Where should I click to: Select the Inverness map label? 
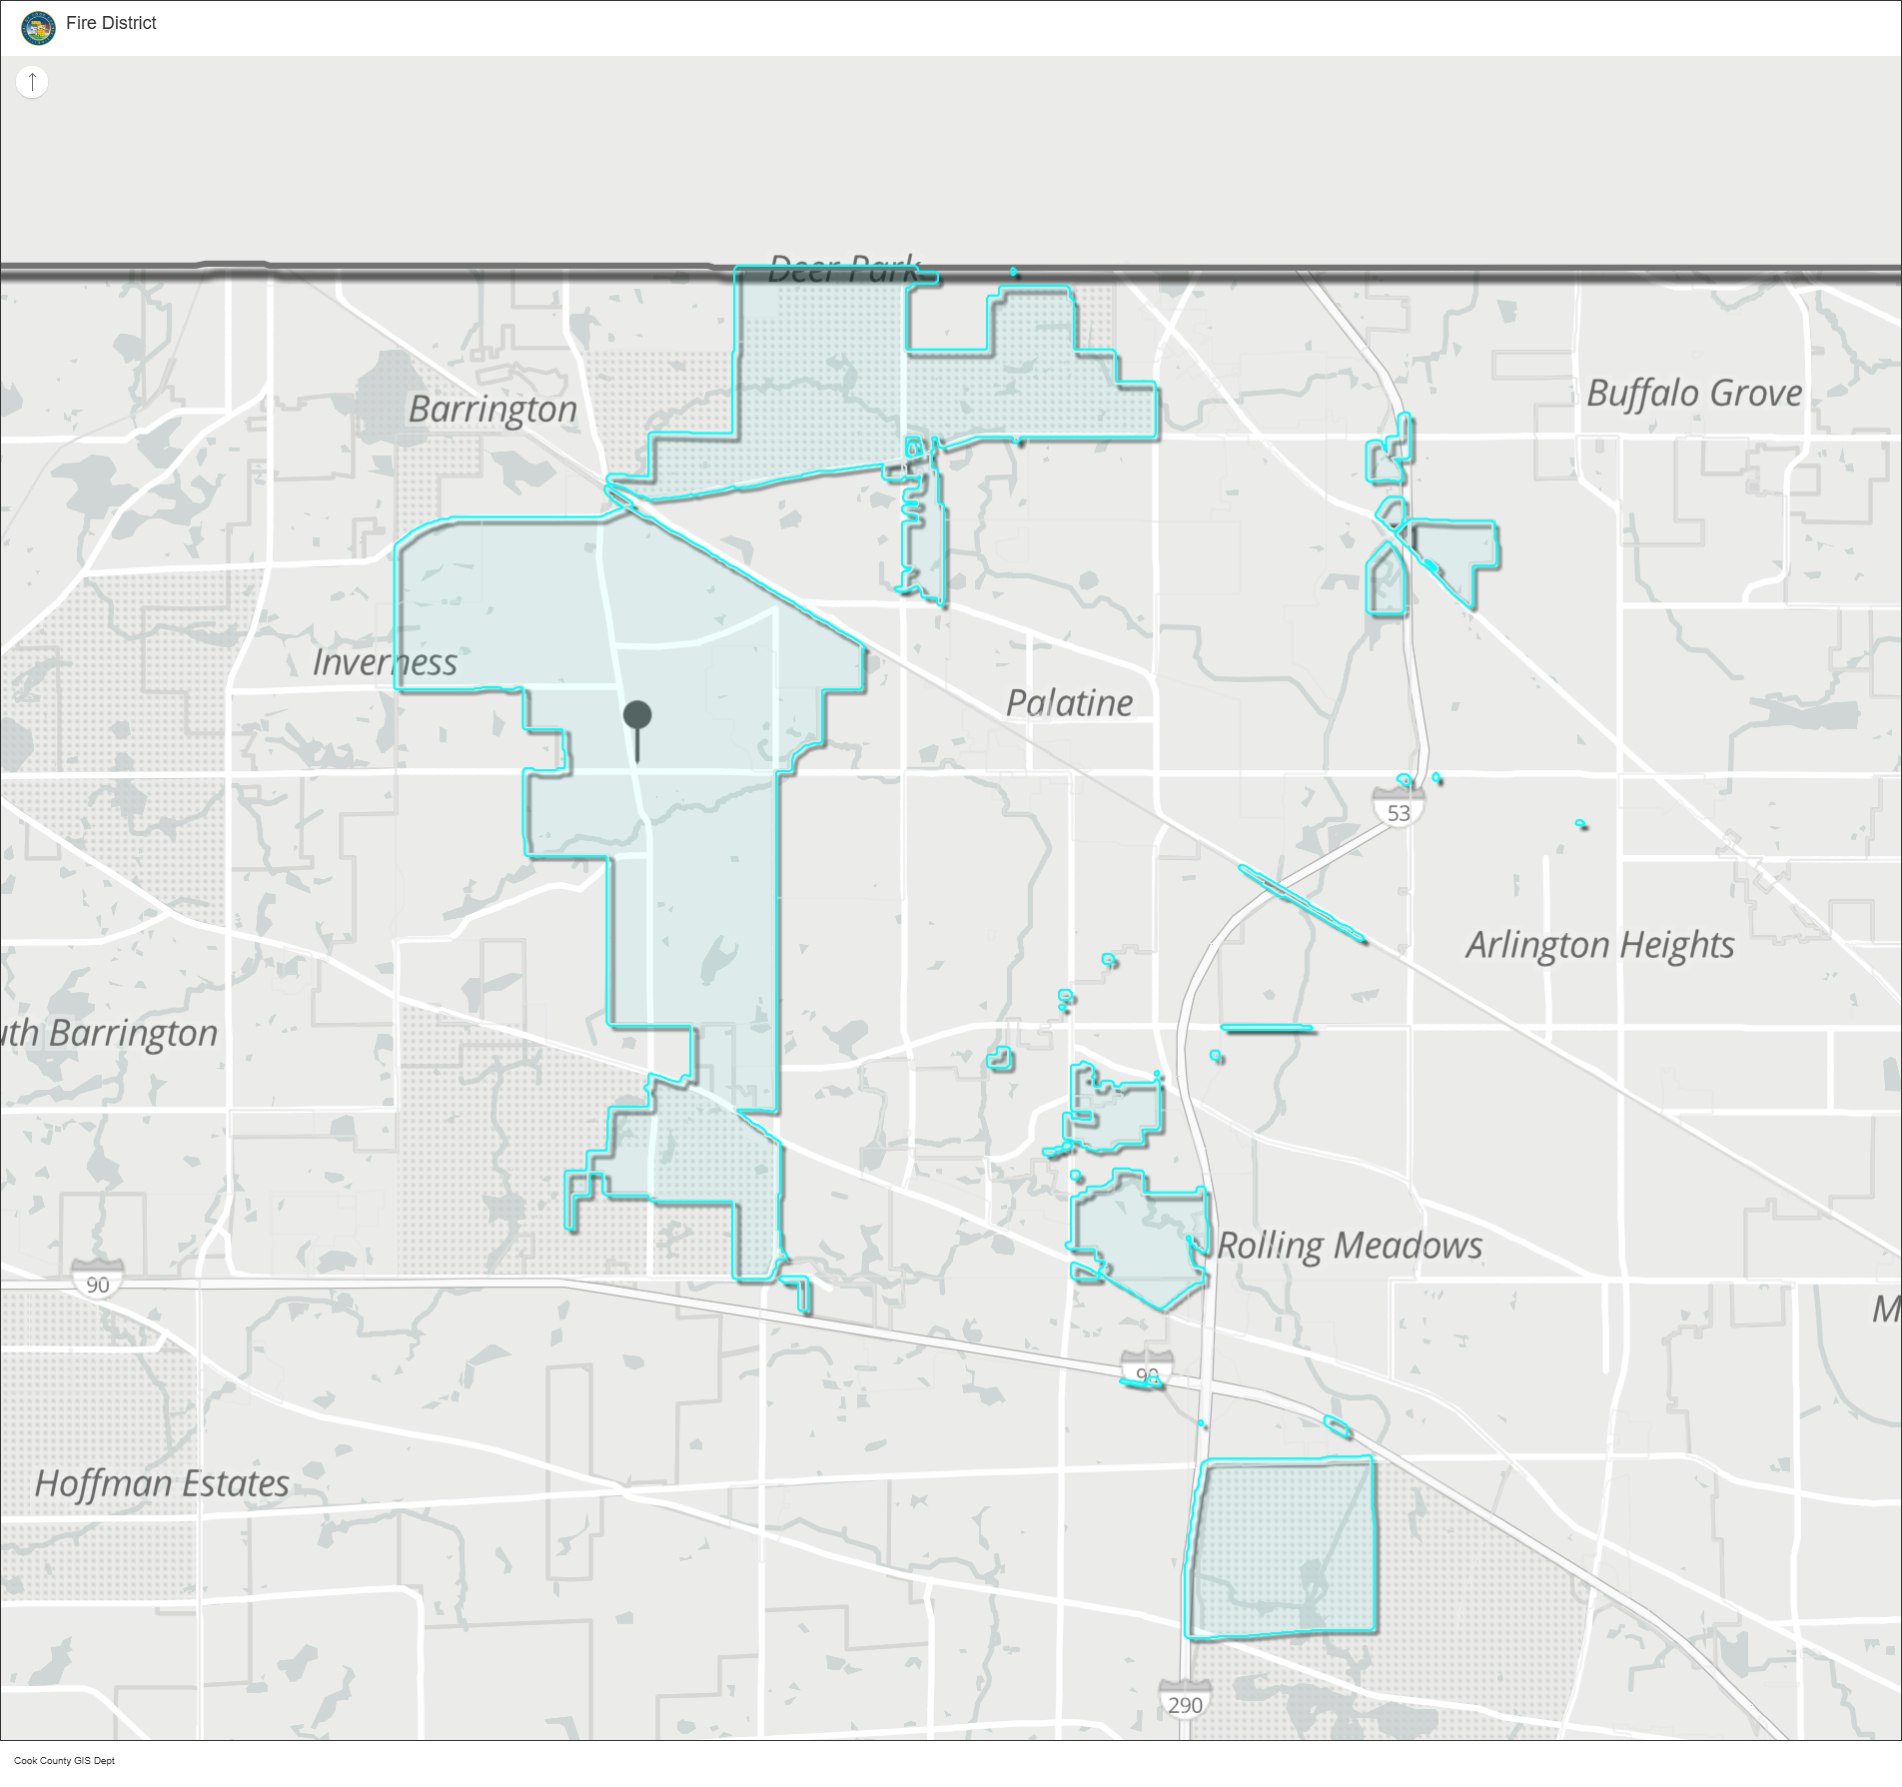(384, 662)
